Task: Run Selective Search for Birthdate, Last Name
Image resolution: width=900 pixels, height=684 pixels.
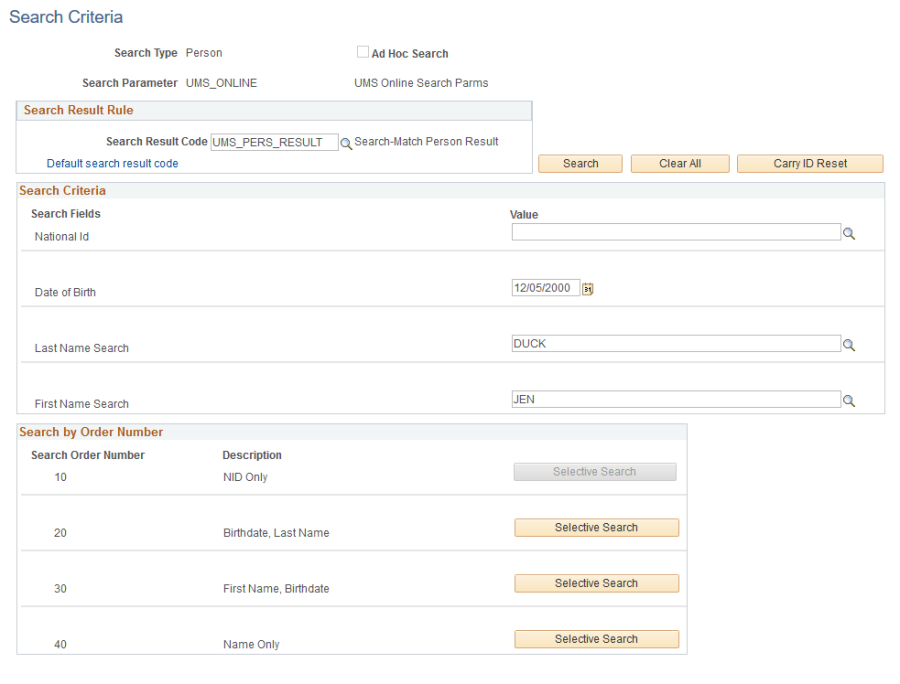Action: pos(596,527)
